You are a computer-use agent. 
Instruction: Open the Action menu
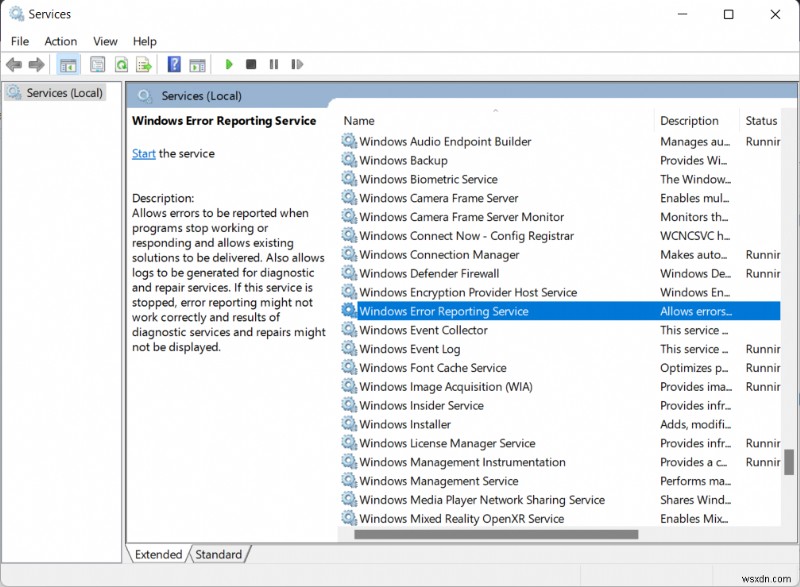(x=61, y=41)
